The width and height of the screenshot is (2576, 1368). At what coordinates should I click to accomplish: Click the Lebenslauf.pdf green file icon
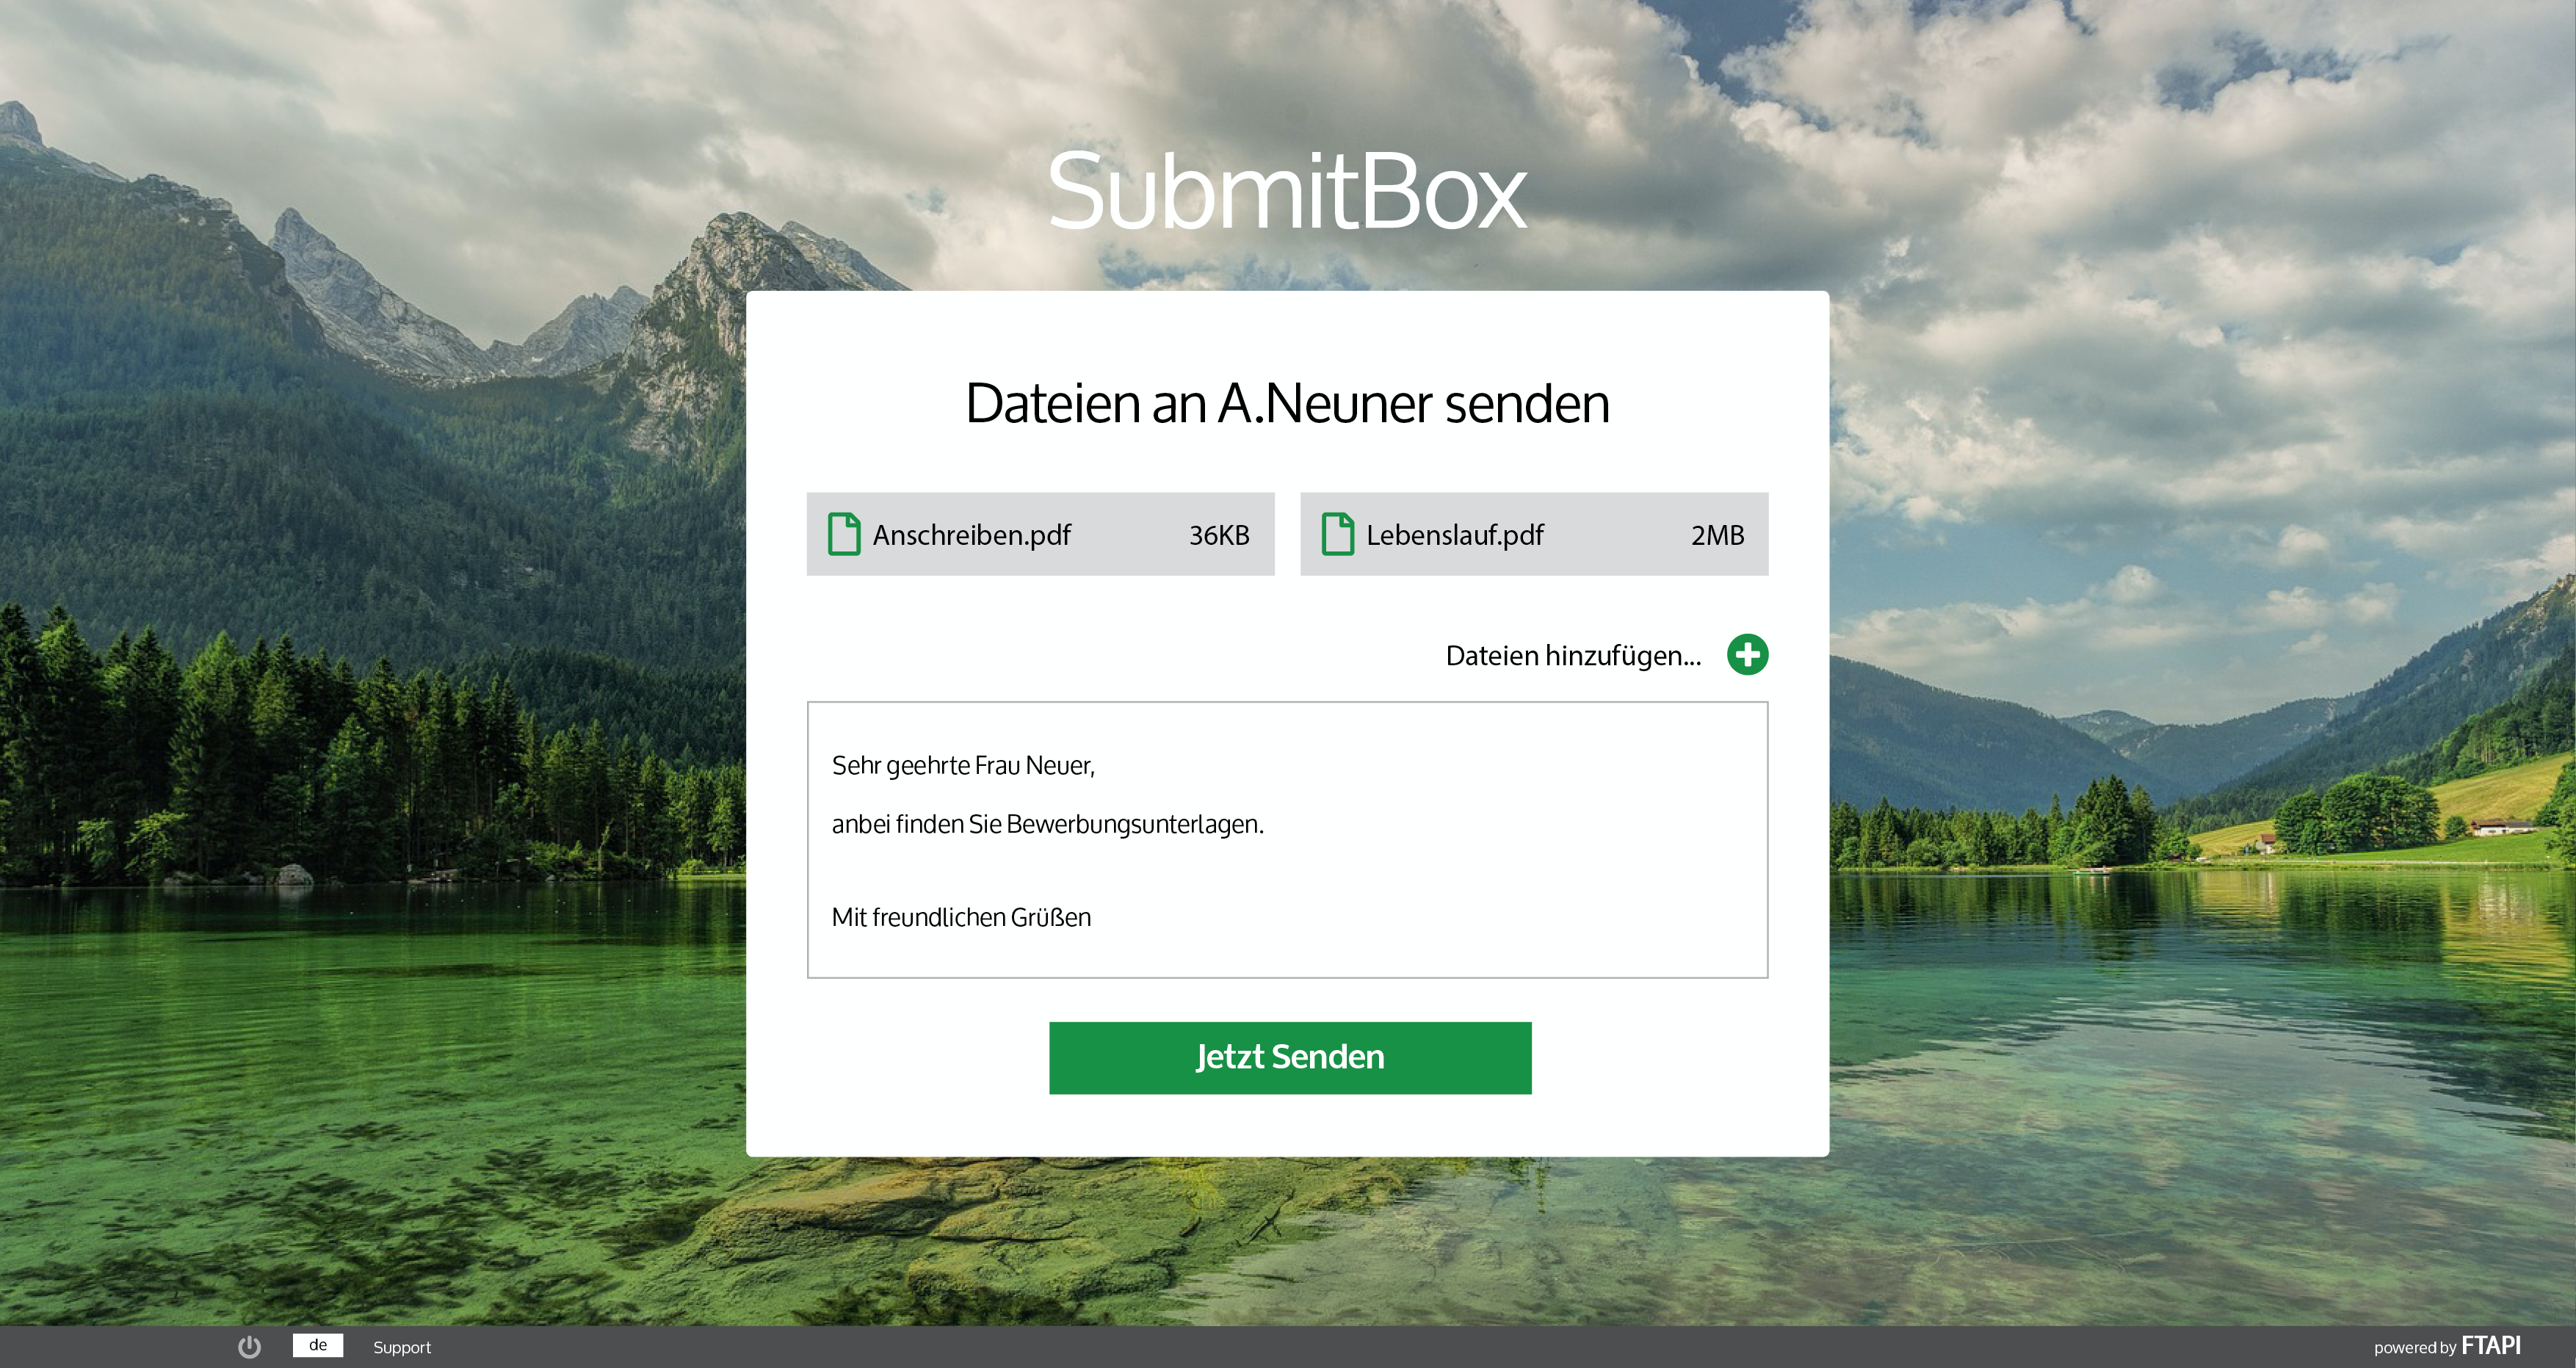[x=1337, y=534]
